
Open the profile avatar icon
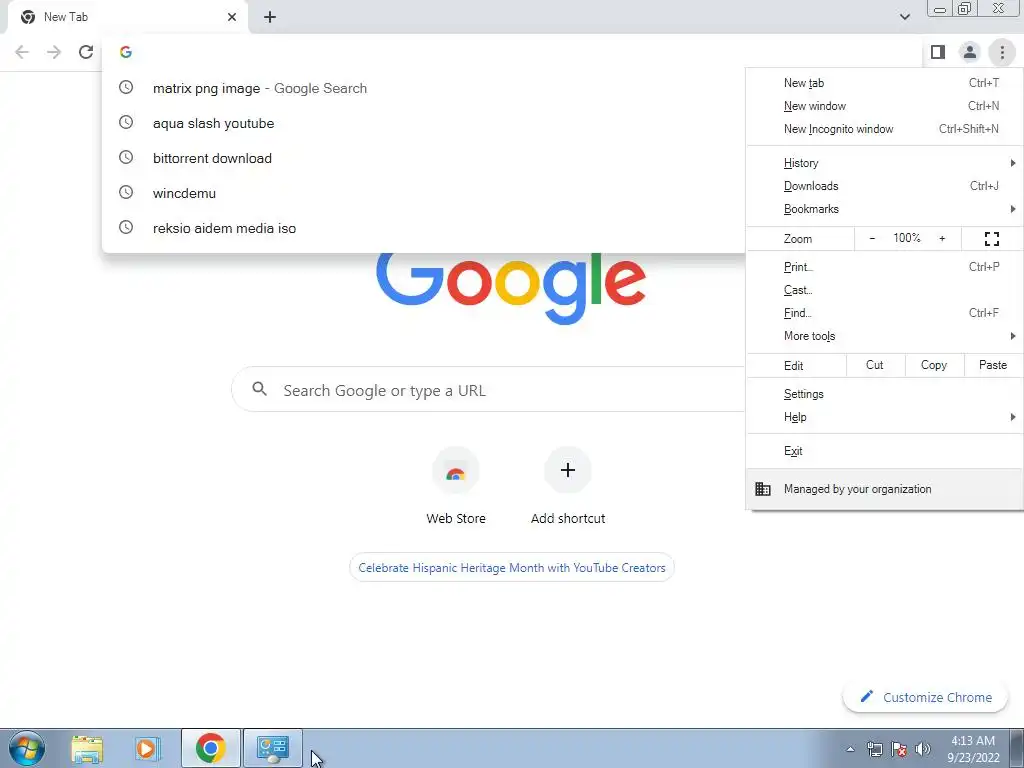[970, 52]
